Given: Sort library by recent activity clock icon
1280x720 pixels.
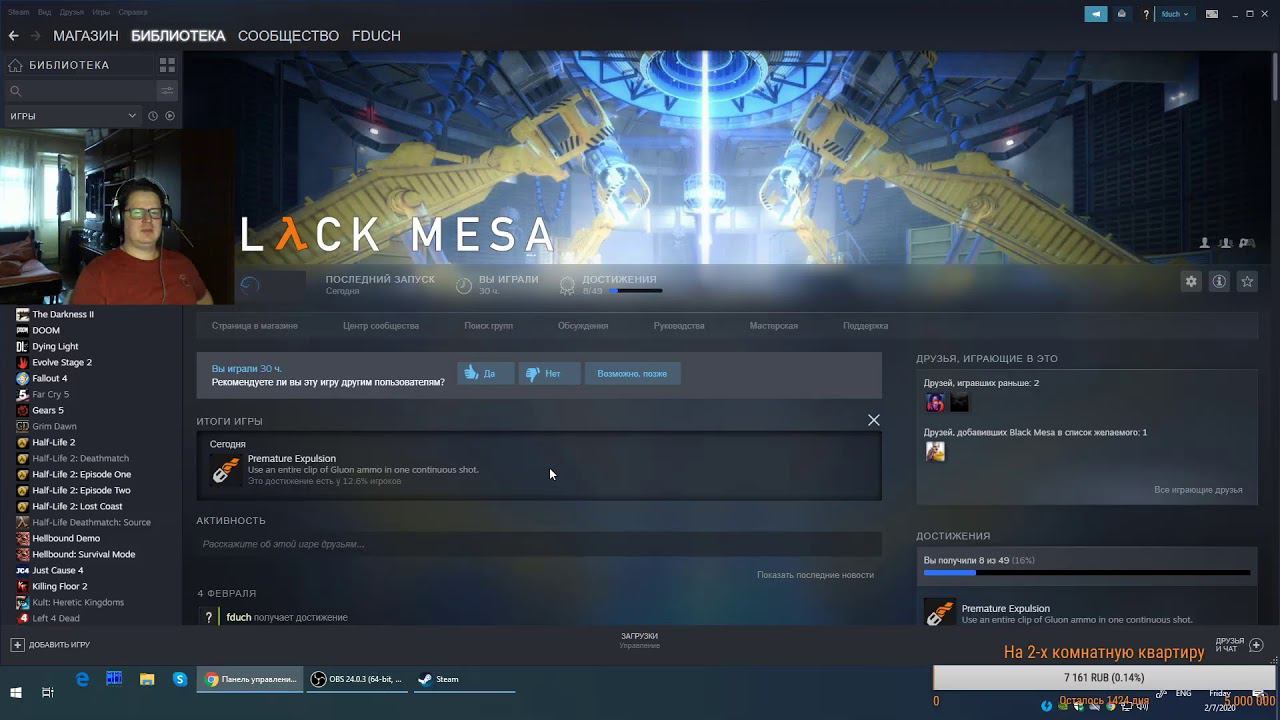Looking at the screenshot, I should 153,116.
